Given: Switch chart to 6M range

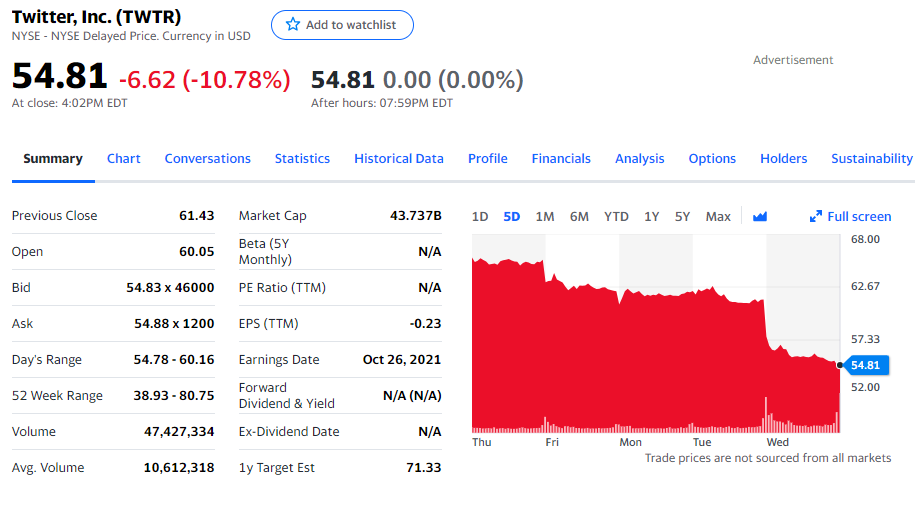Looking at the screenshot, I should pos(579,216).
